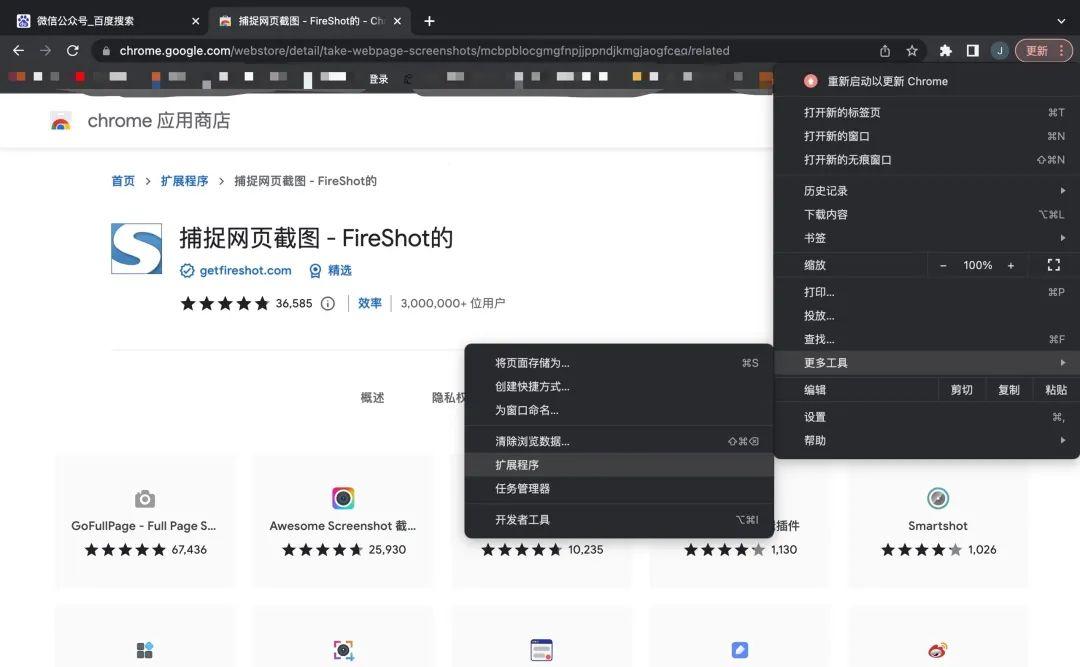Decrease zoom with the minus button
Viewport: 1080px width, 667px height.
coord(943,265)
